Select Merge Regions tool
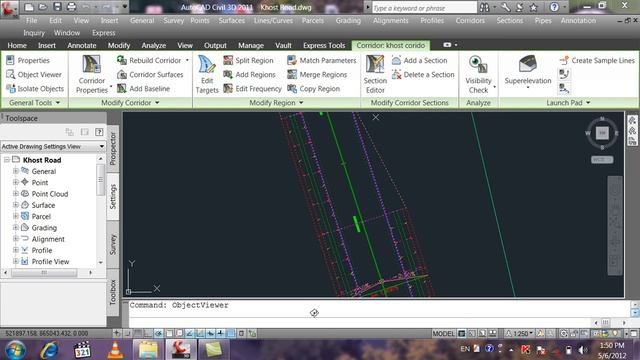This screenshot has height=360, width=640. [x=317, y=75]
